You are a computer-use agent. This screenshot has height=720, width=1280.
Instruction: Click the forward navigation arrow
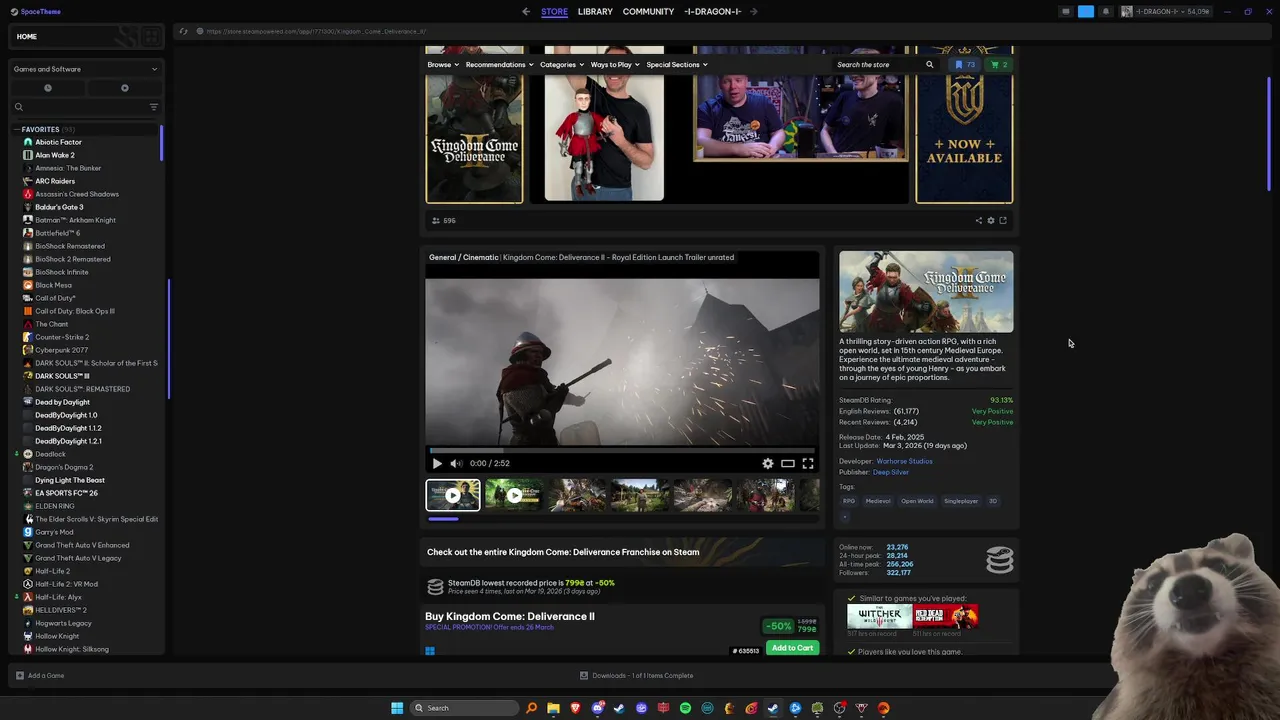(x=753, y=11)
